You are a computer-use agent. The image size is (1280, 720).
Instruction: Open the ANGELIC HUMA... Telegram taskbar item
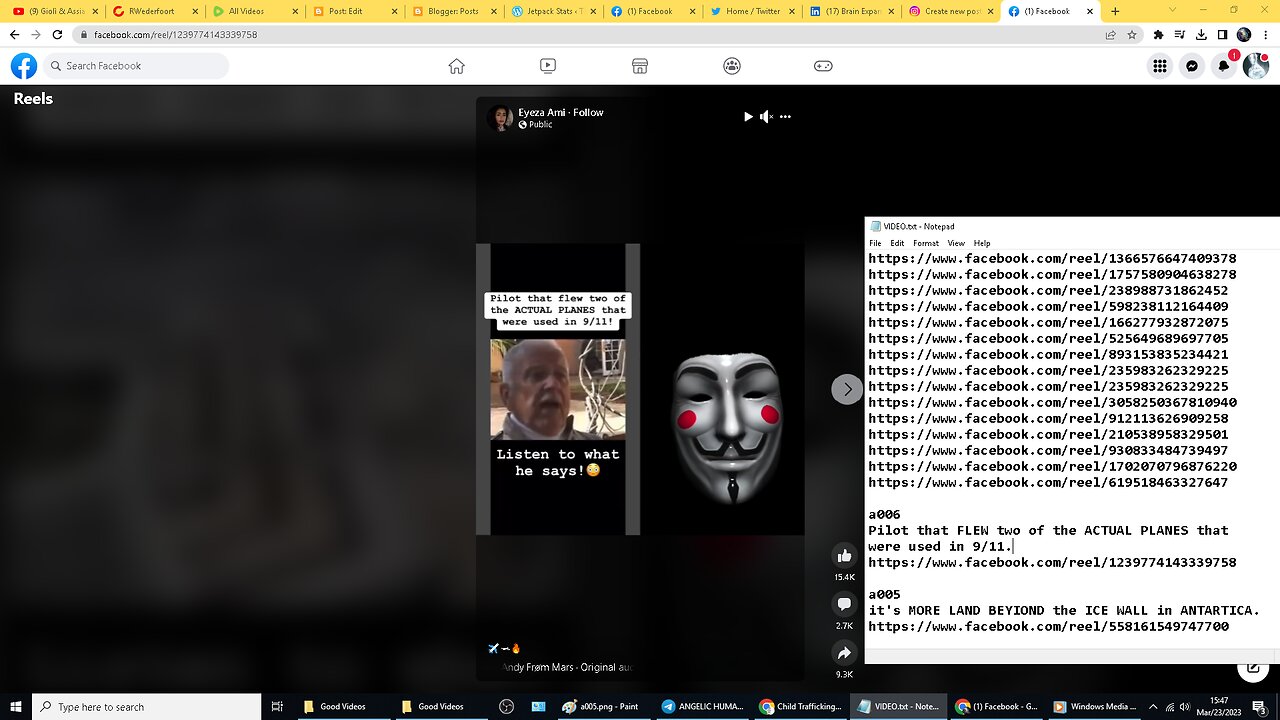(x=702, y=707)
